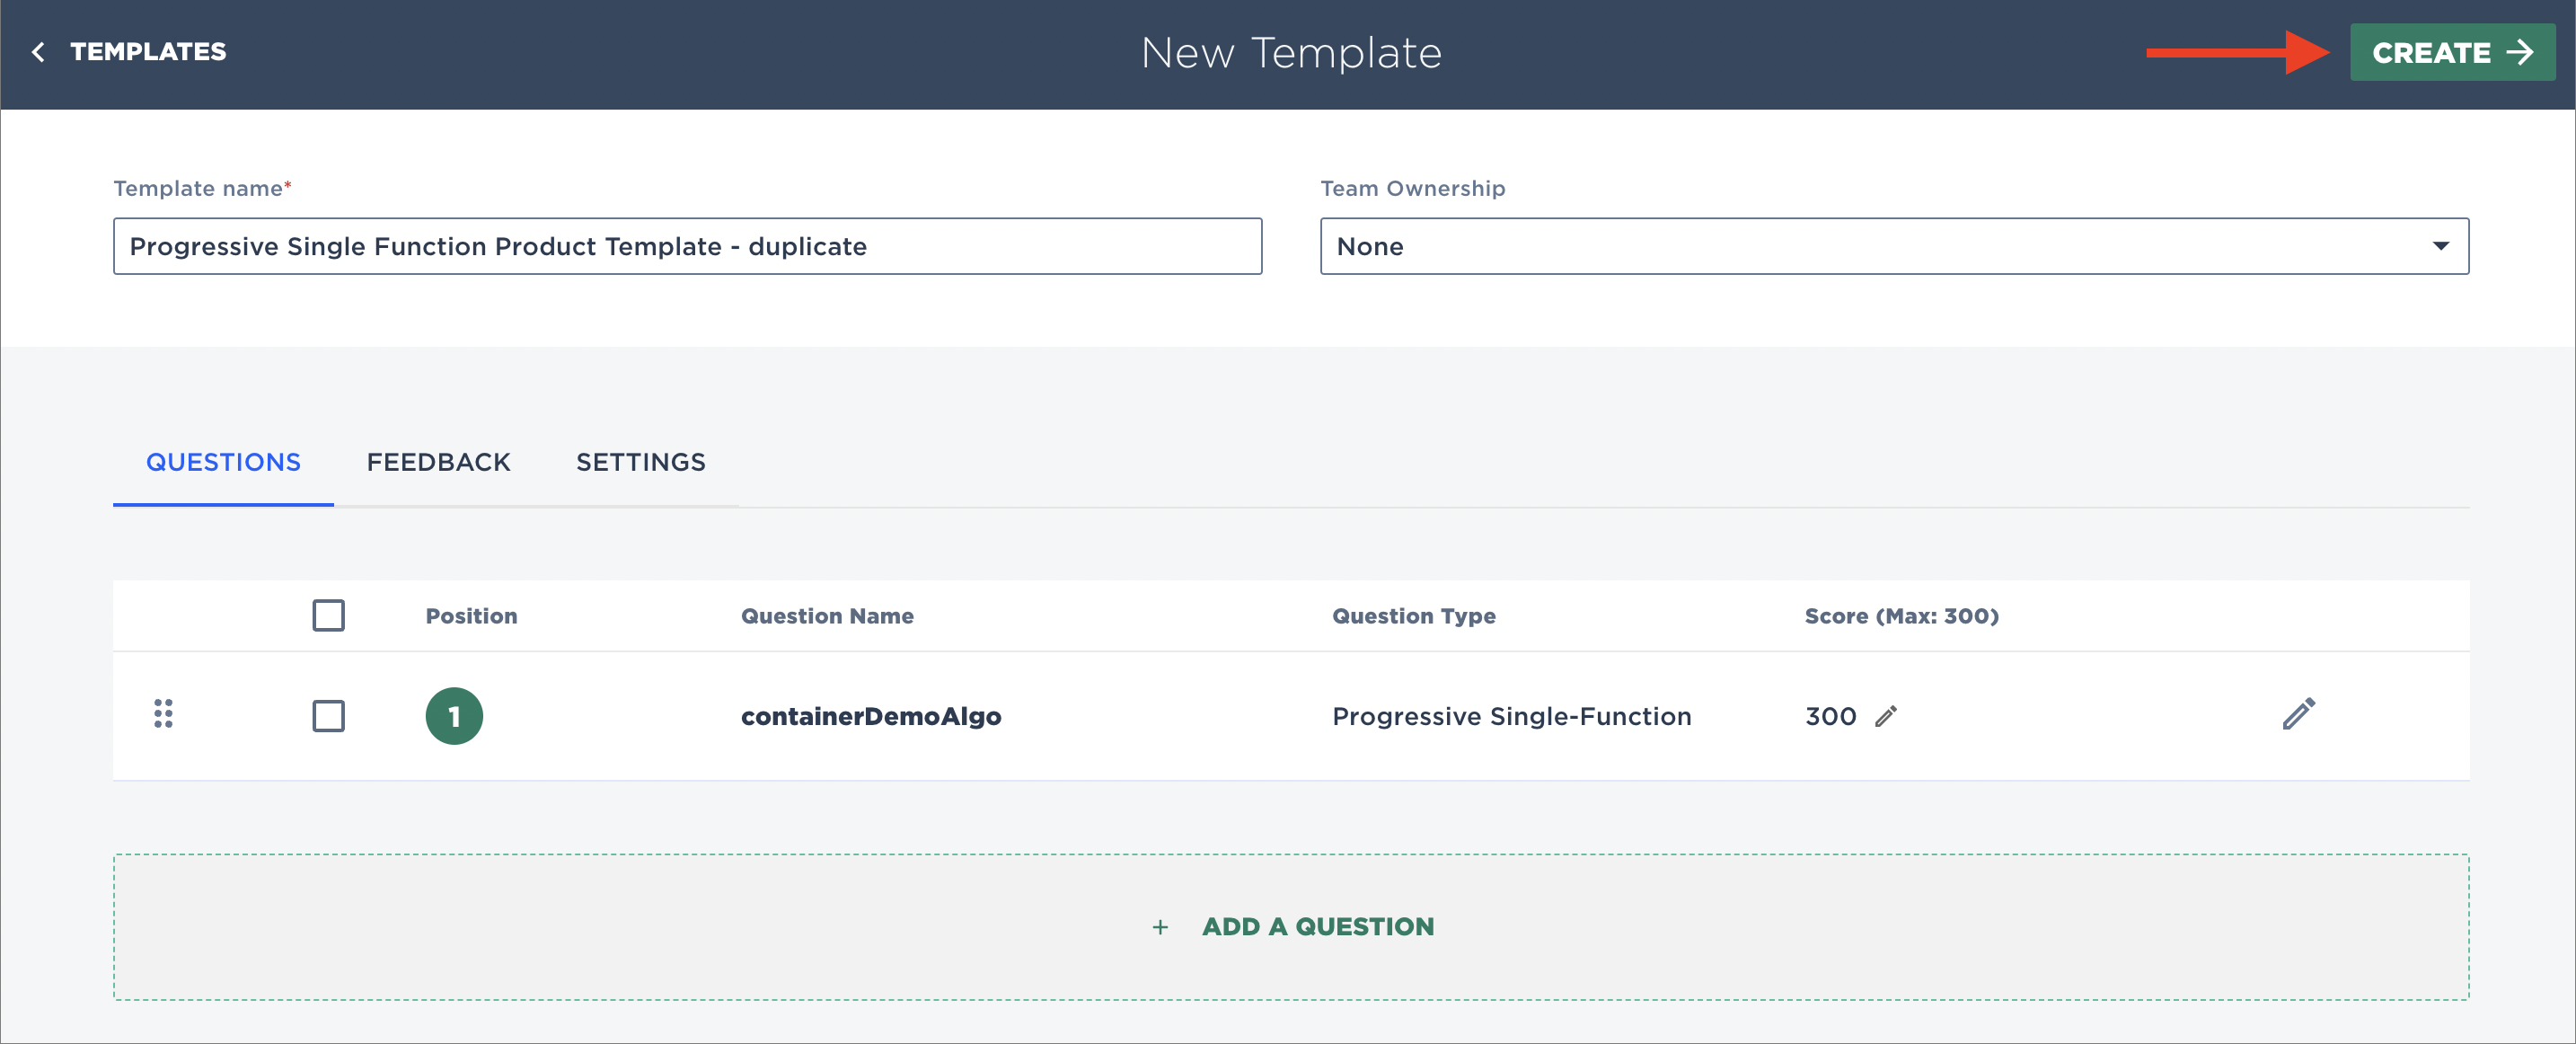Click the plus icon before Add a Question
Screen dimensions: 2576x1044
pyautogui.click(x=1159, y=927)
